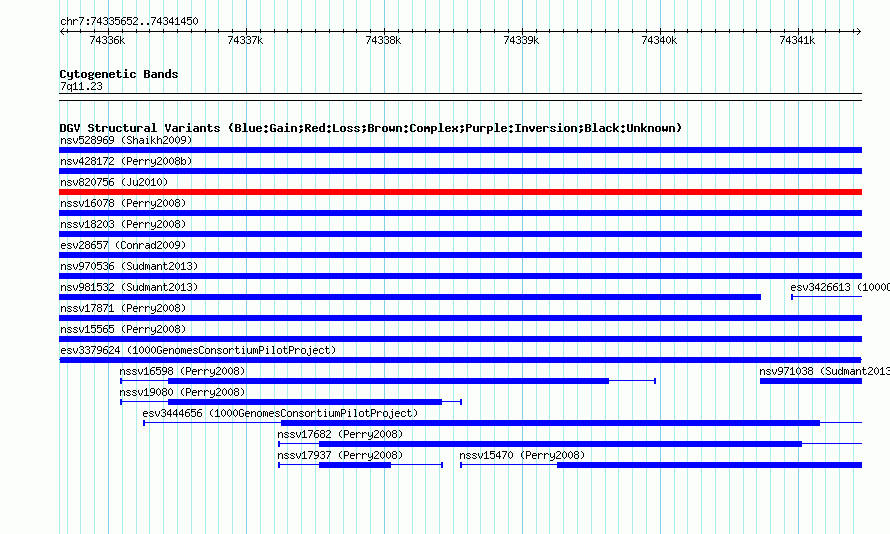Click the Cytogenetic Bands track title

point(119,74)
